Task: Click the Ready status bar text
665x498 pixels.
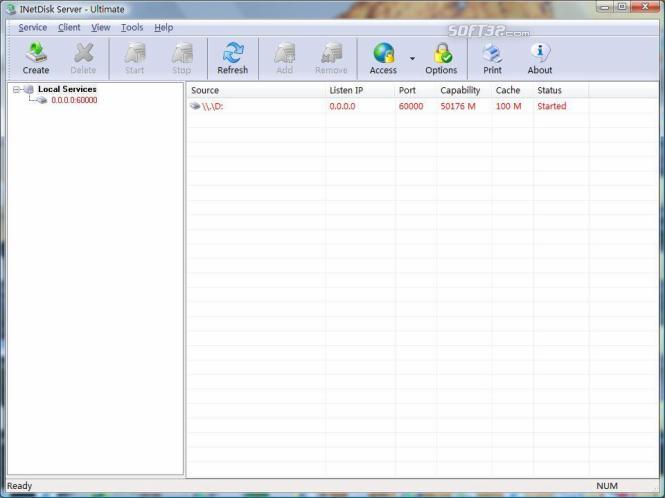Action: [20, 486]
